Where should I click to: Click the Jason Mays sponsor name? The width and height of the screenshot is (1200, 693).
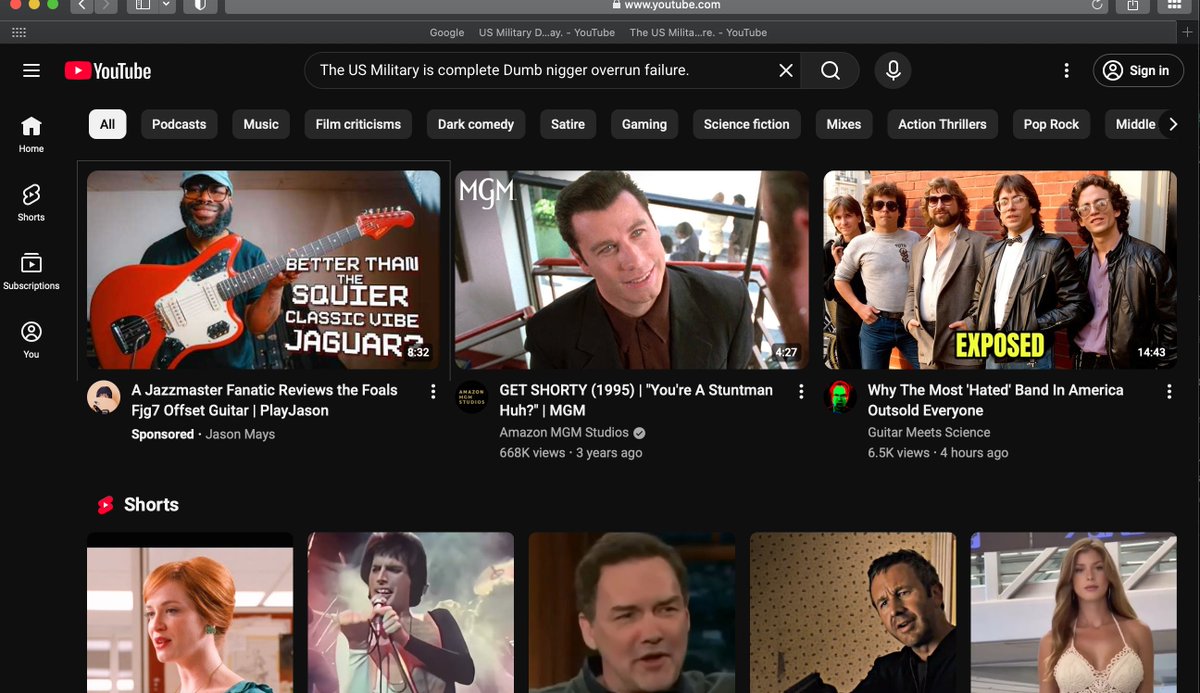(240, 435)
